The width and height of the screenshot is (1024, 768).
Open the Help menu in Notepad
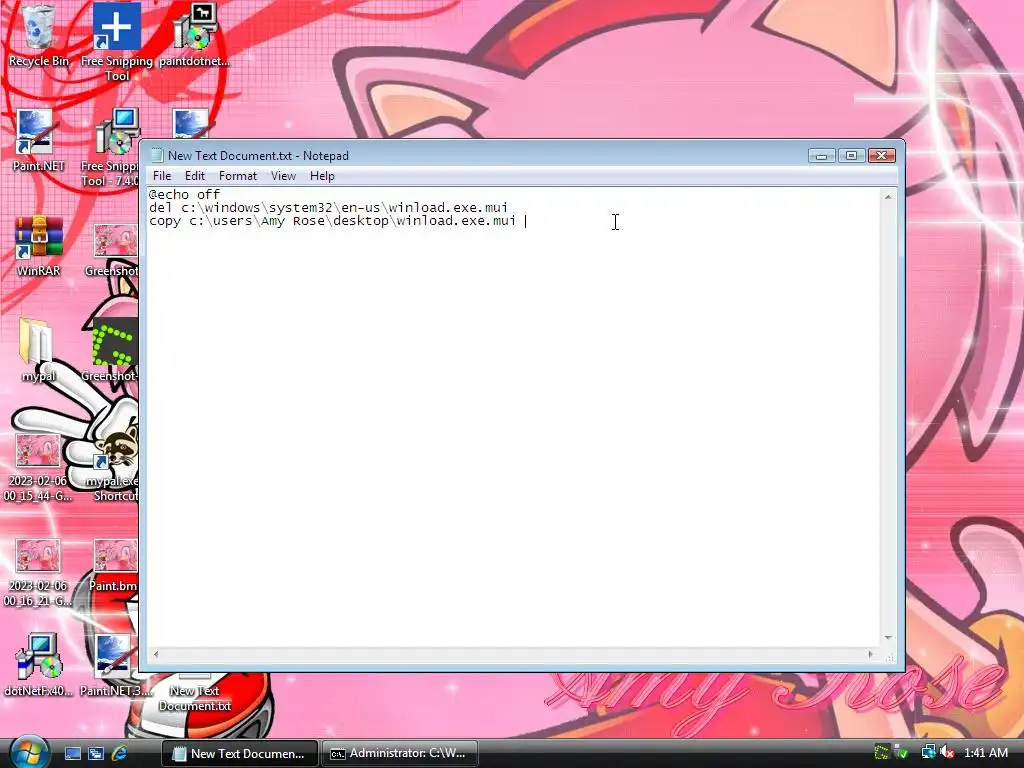click(x=322, y=176)
